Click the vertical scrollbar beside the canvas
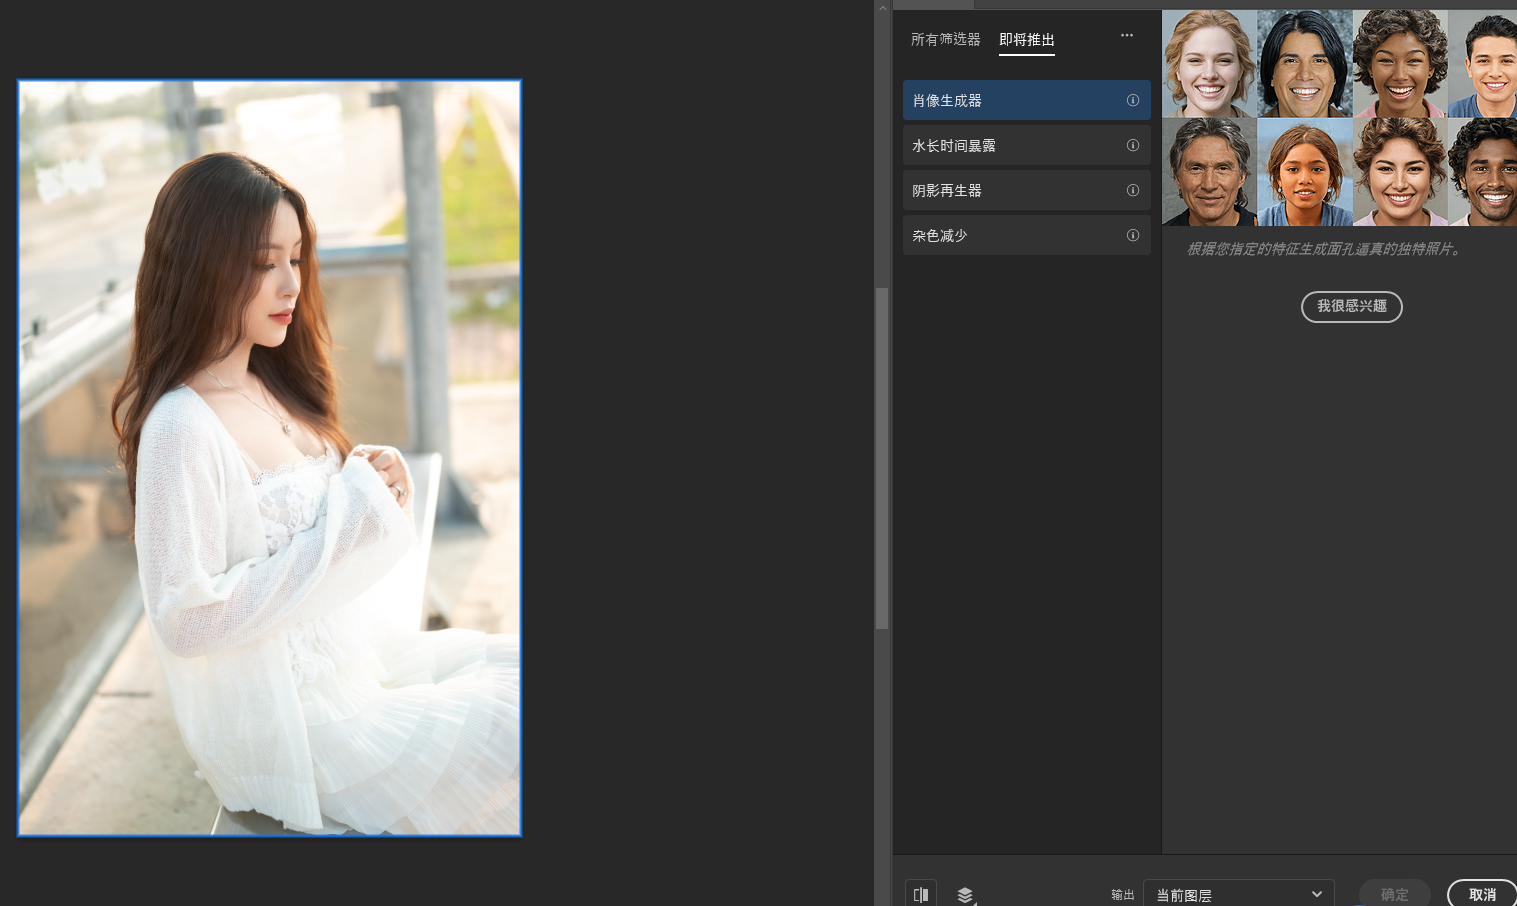Screen dimensions: 1517x906 (x=882, y=458)
